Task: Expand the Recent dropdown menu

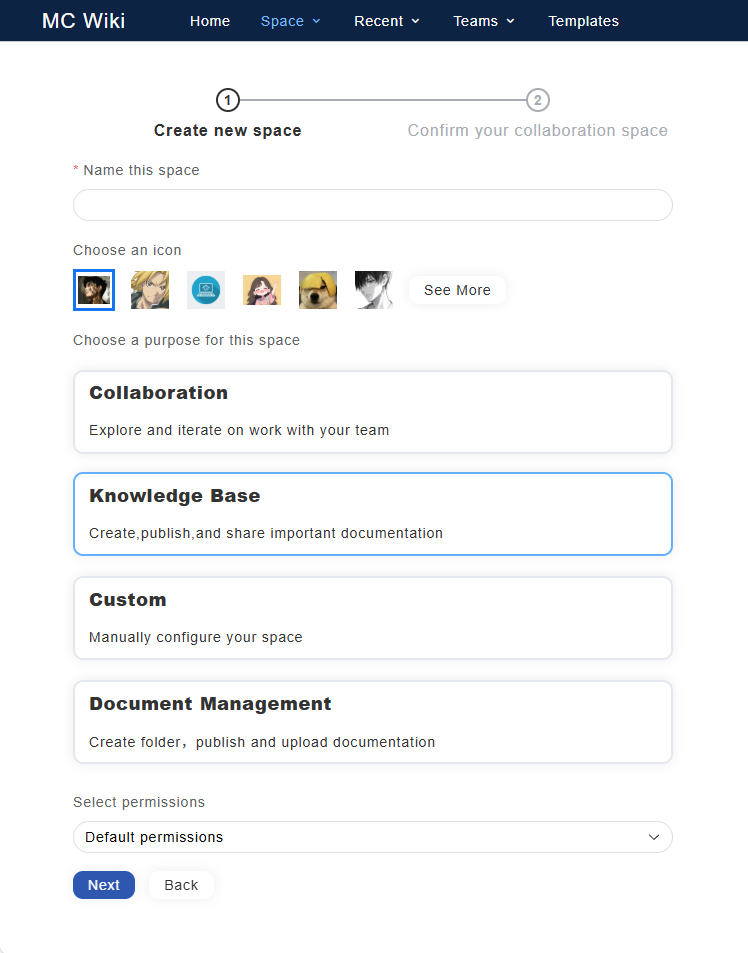Action: click(386, 21)
